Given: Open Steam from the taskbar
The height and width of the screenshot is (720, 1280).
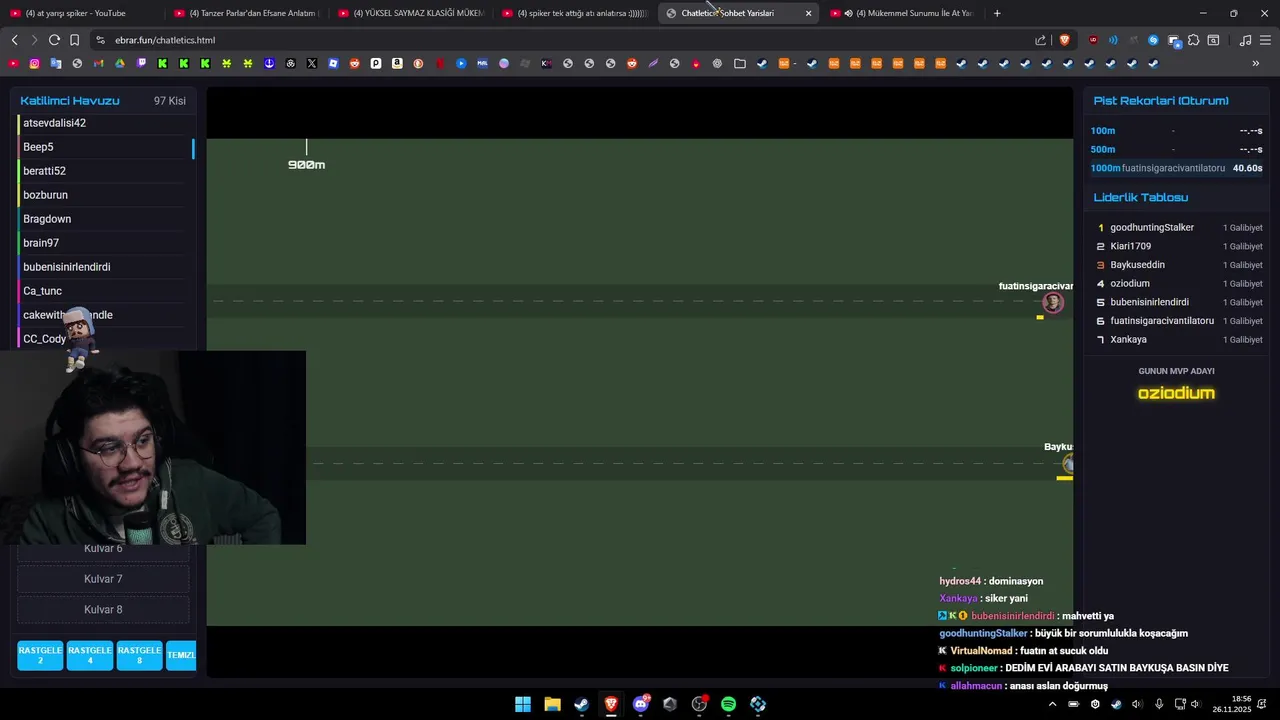Looking at the screenshot, I should click(x=581, y=704).
